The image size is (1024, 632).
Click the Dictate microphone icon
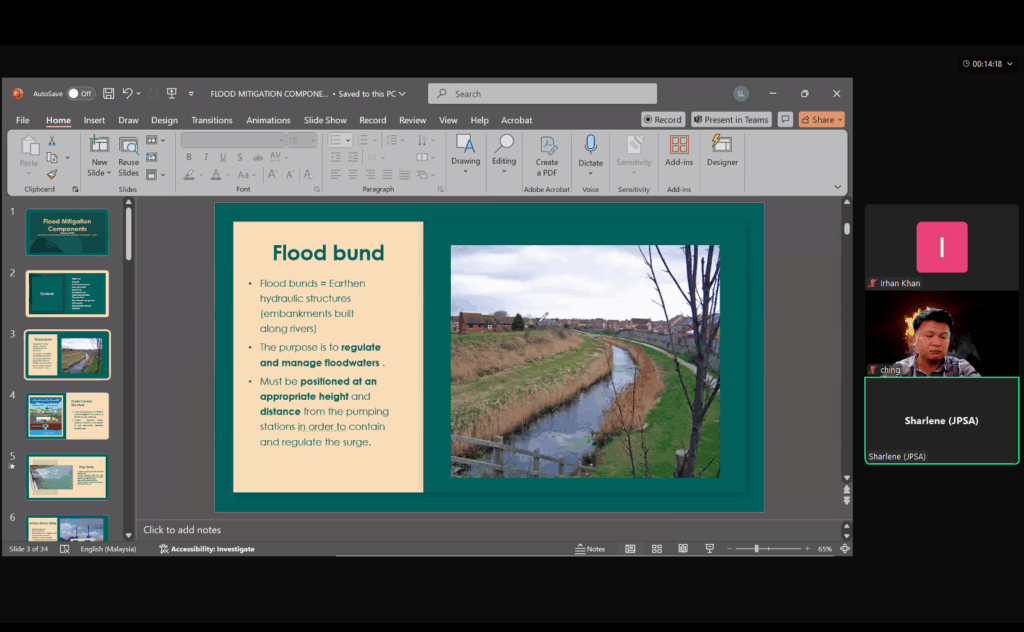pos(590,146)
